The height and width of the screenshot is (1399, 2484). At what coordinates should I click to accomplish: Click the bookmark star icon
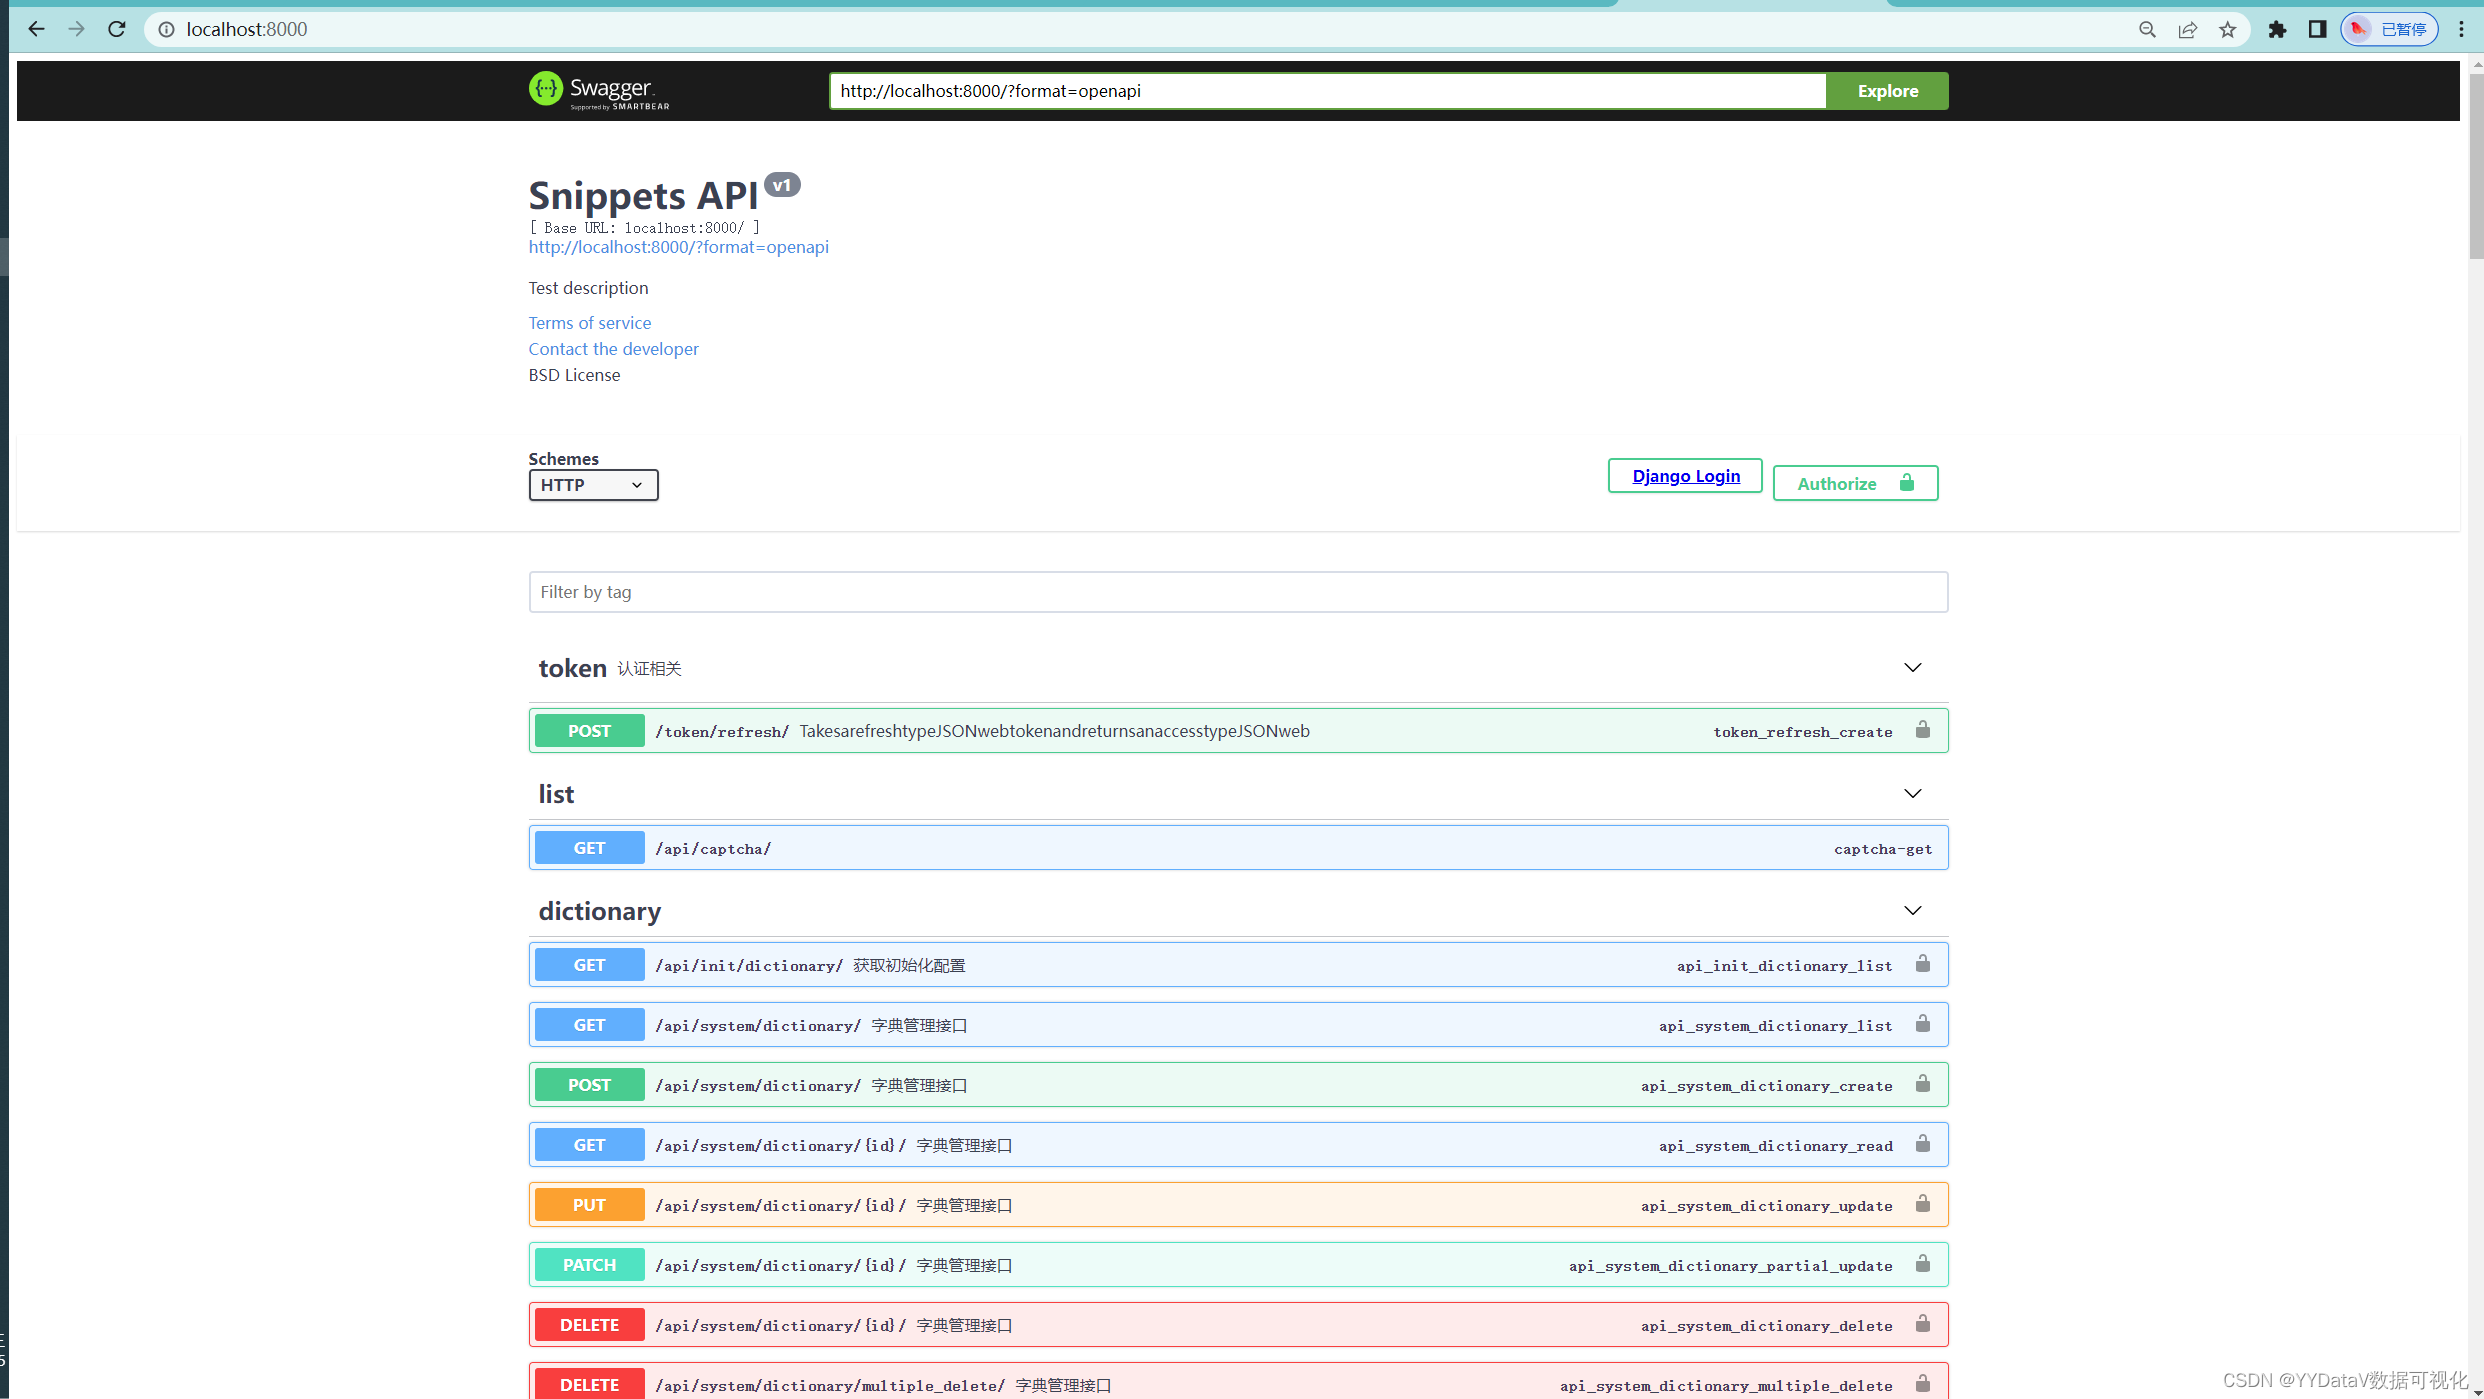[x=2227, y=29]
